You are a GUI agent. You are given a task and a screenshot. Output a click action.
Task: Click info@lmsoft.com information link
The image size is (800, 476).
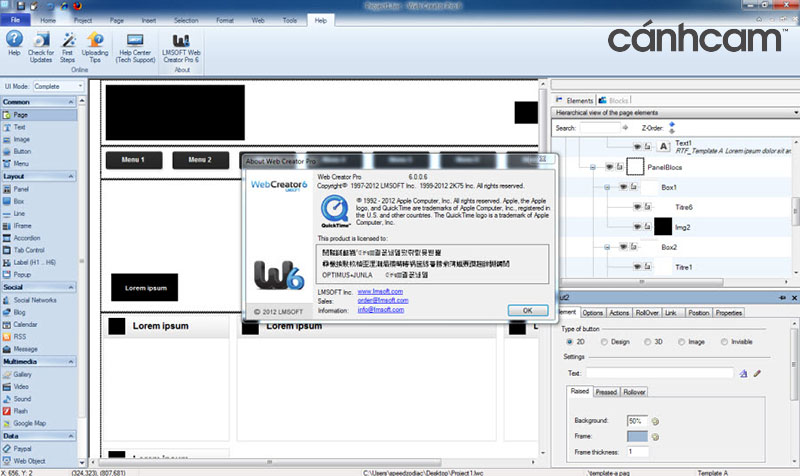click(381, 310)
